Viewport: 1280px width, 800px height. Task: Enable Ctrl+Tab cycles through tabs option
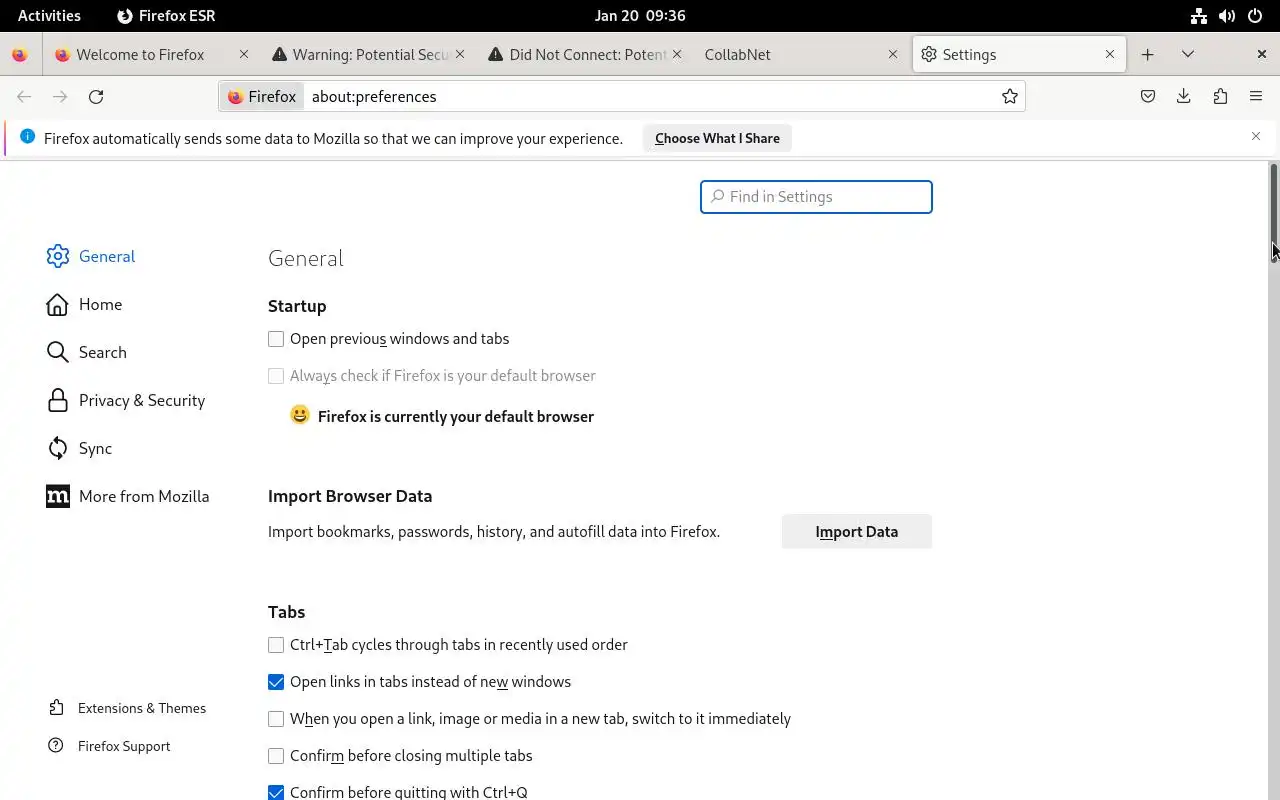point(276,645)
